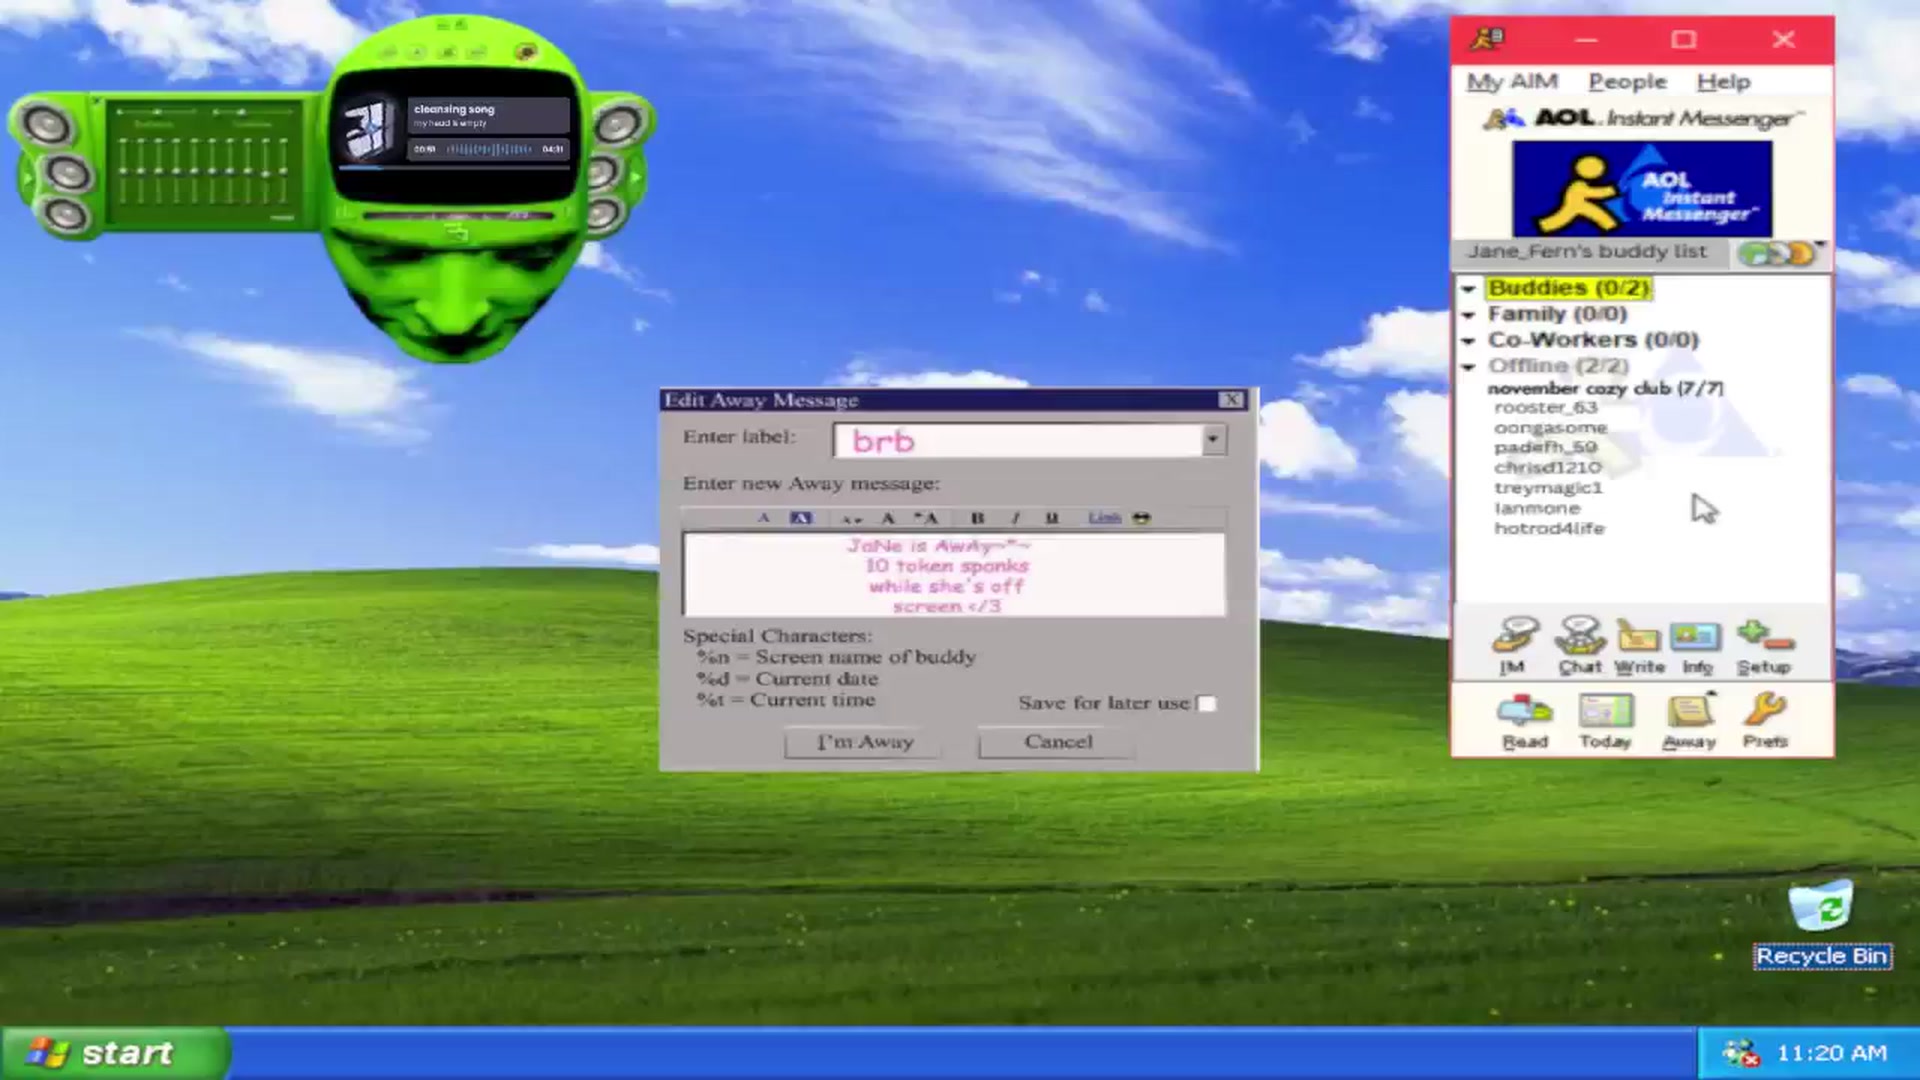Collapse the Co-Workers (0/0) group

pyautogui.click(x=1468, y=341)
